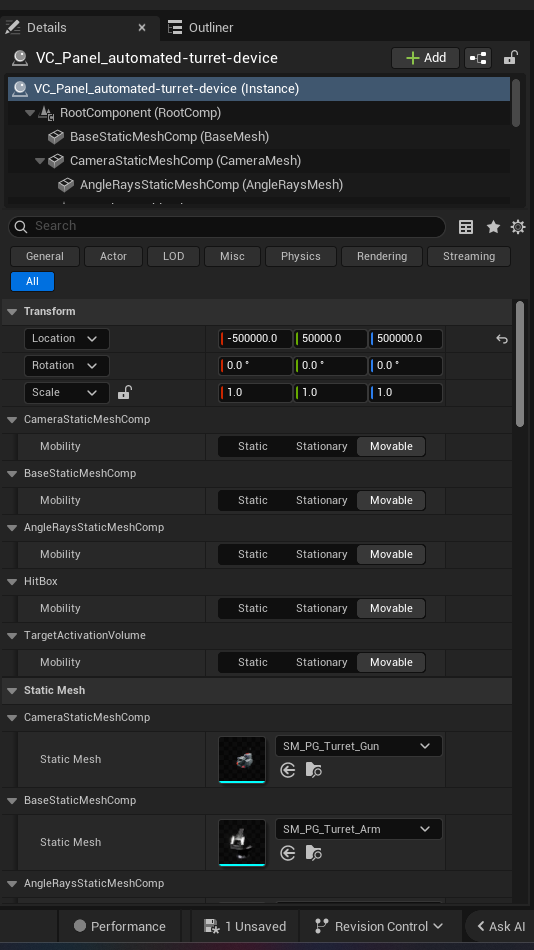Image resolution: width=534 pixels, height=950 pixels.
Task: Browse to SM_PG_Turret_Arm in content browser
Action: click(x=313, y=853)
